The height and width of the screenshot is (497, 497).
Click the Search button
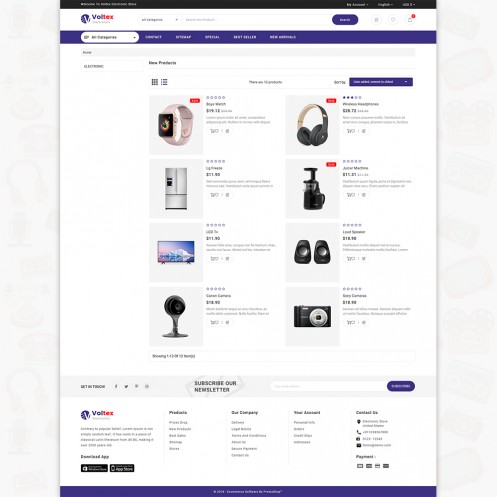[x=345, y=20]
